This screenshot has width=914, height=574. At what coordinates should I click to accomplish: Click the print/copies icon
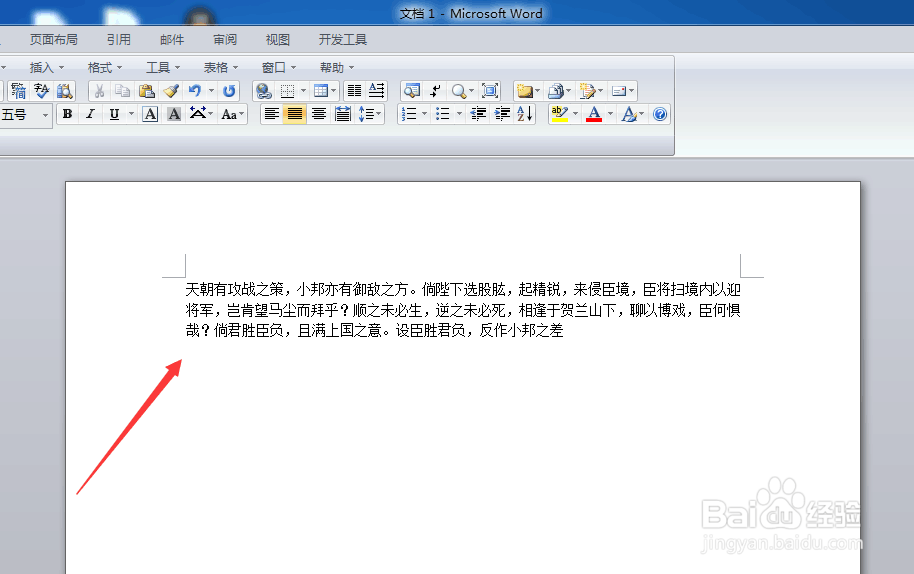point(556,91)
